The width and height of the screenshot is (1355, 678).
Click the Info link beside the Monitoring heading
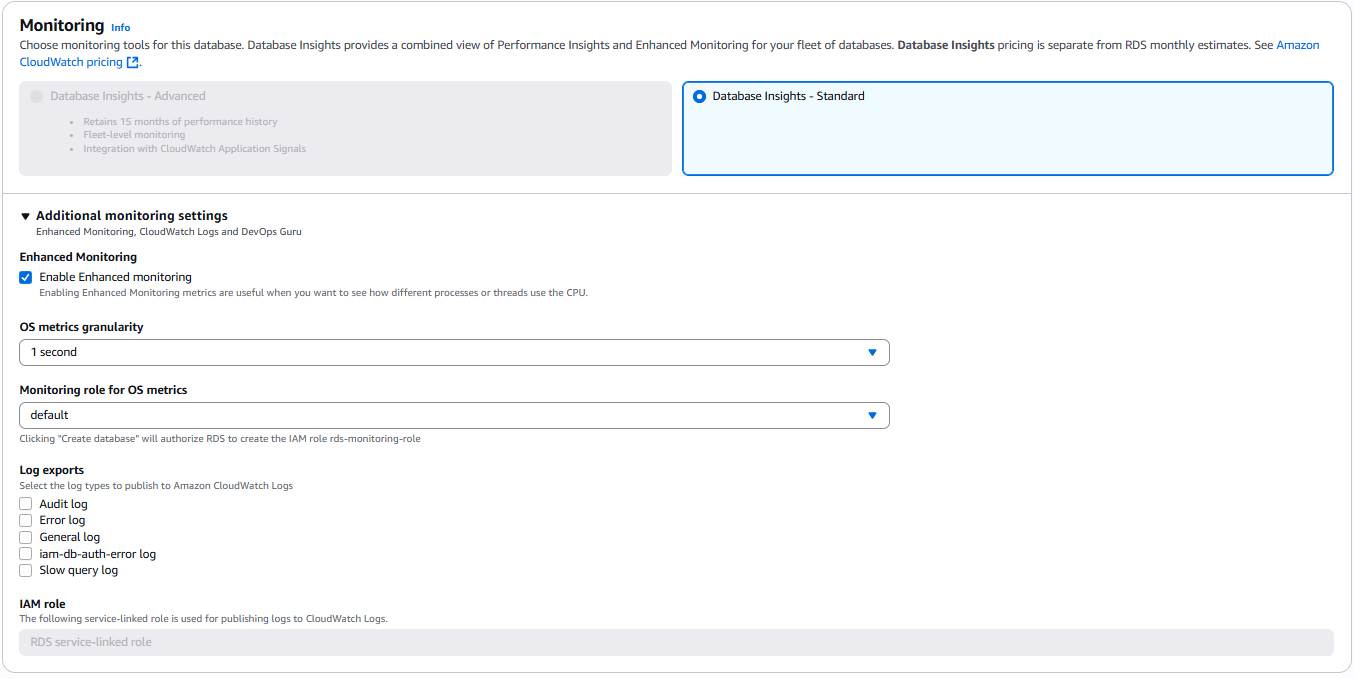pyautogui.click(x=120, y=27)
